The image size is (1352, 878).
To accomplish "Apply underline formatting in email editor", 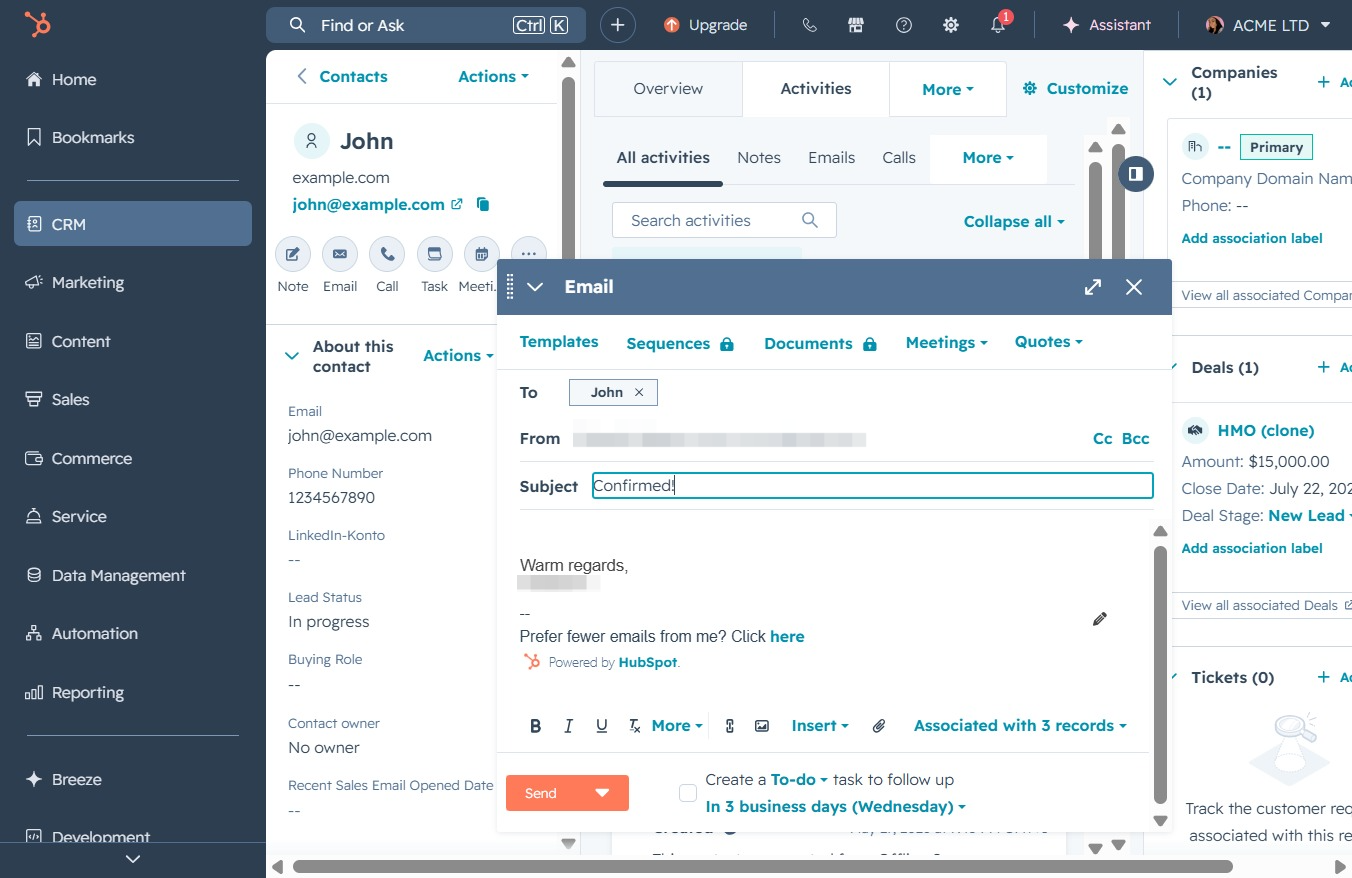I will 601,726.
